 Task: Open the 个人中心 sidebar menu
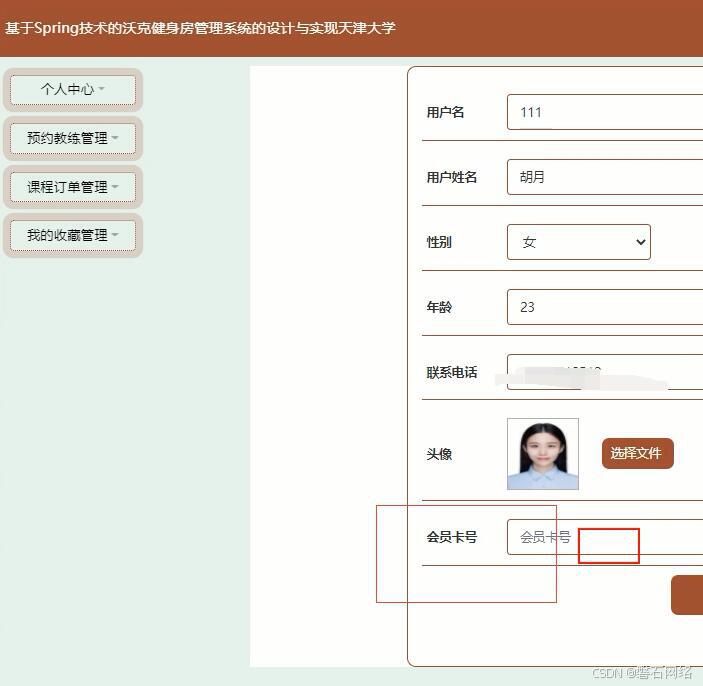click(73, 90)
